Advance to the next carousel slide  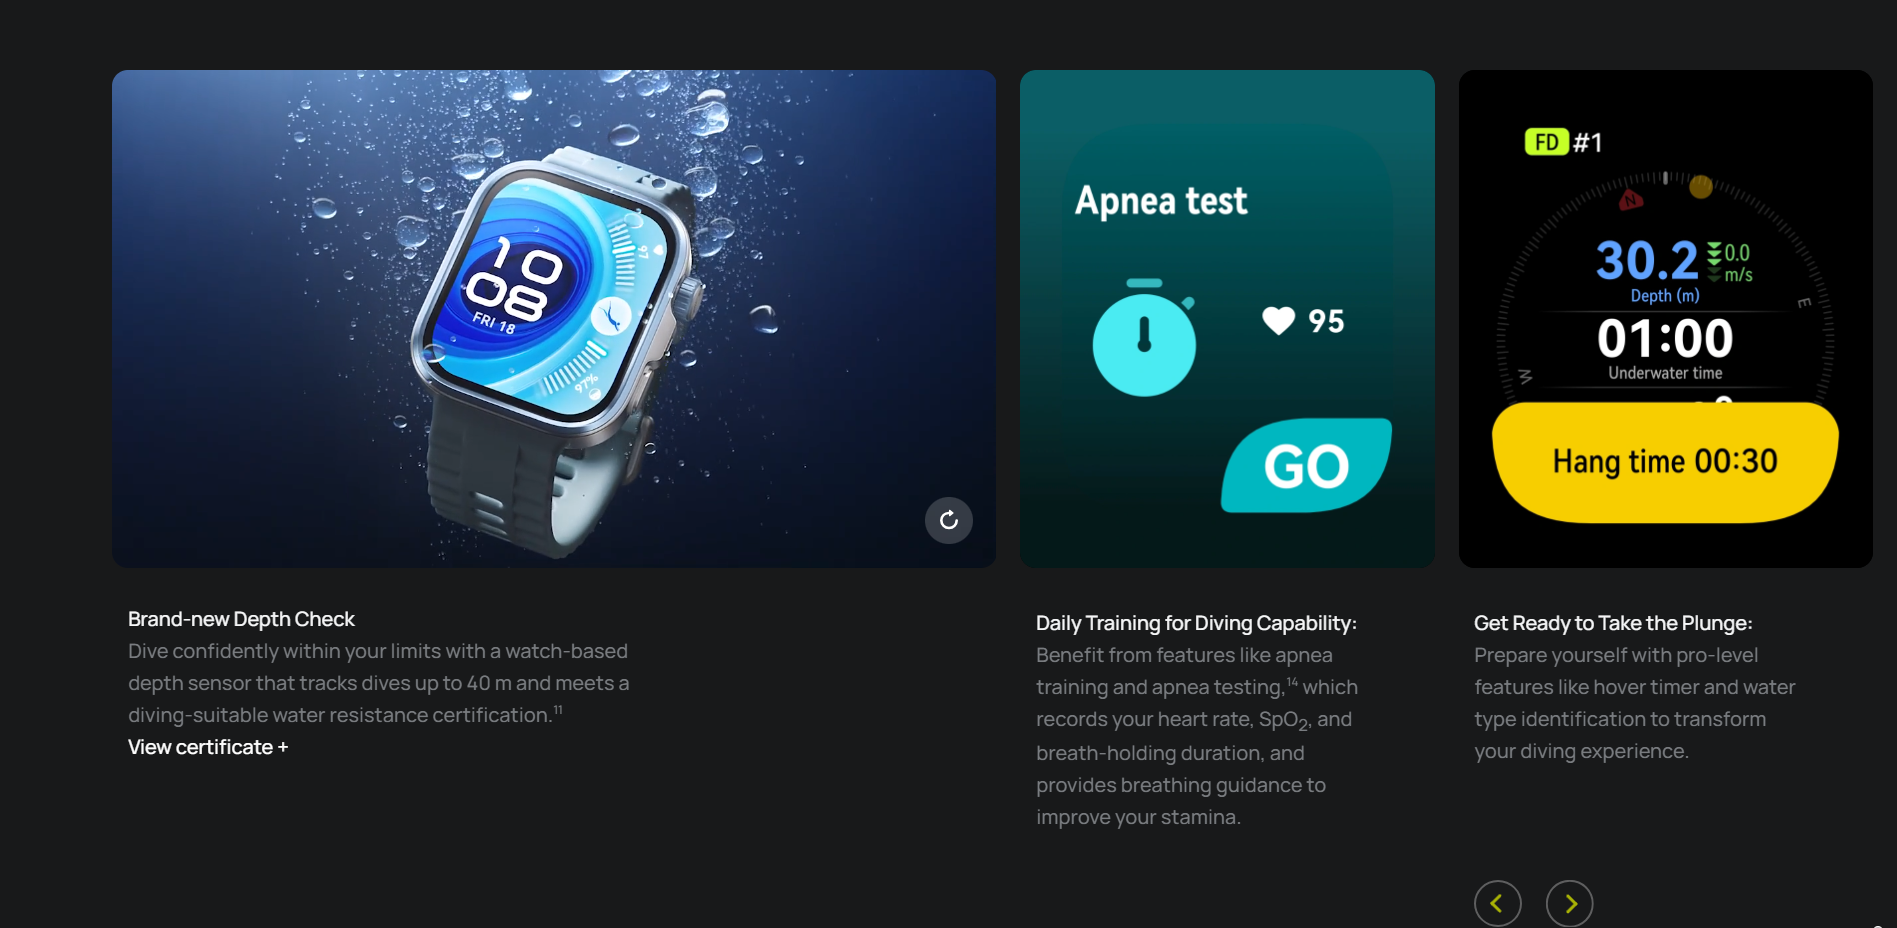(x=1570, y=904)
